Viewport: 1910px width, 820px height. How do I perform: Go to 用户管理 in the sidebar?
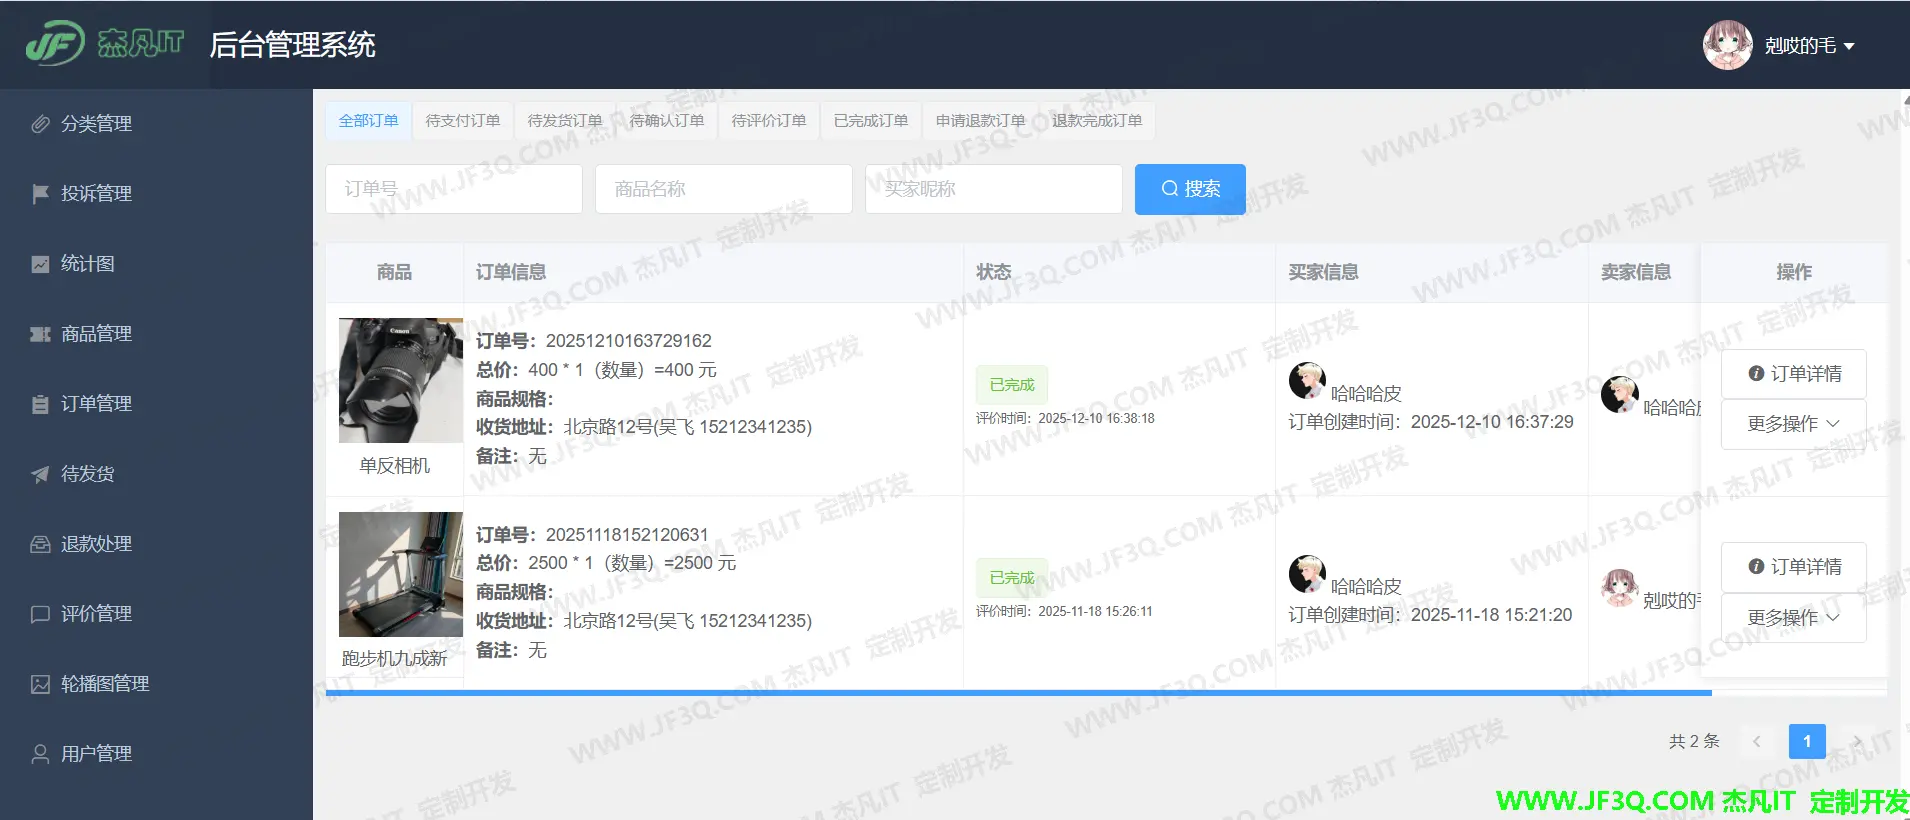click(96, 754)
